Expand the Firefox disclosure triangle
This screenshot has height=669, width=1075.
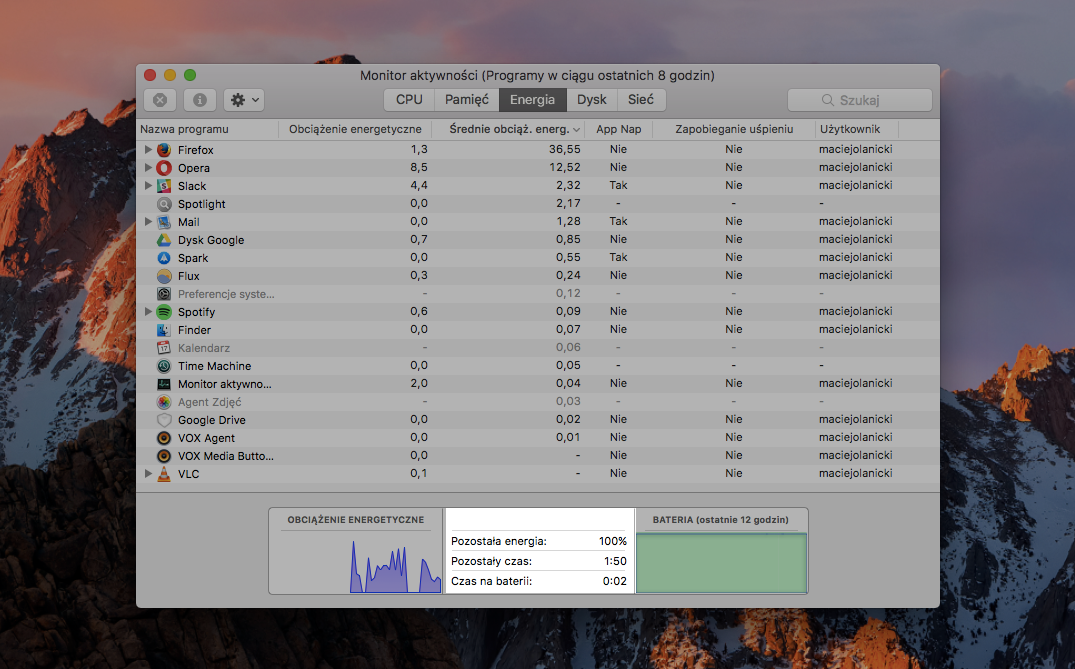click(x=149, y=150)
